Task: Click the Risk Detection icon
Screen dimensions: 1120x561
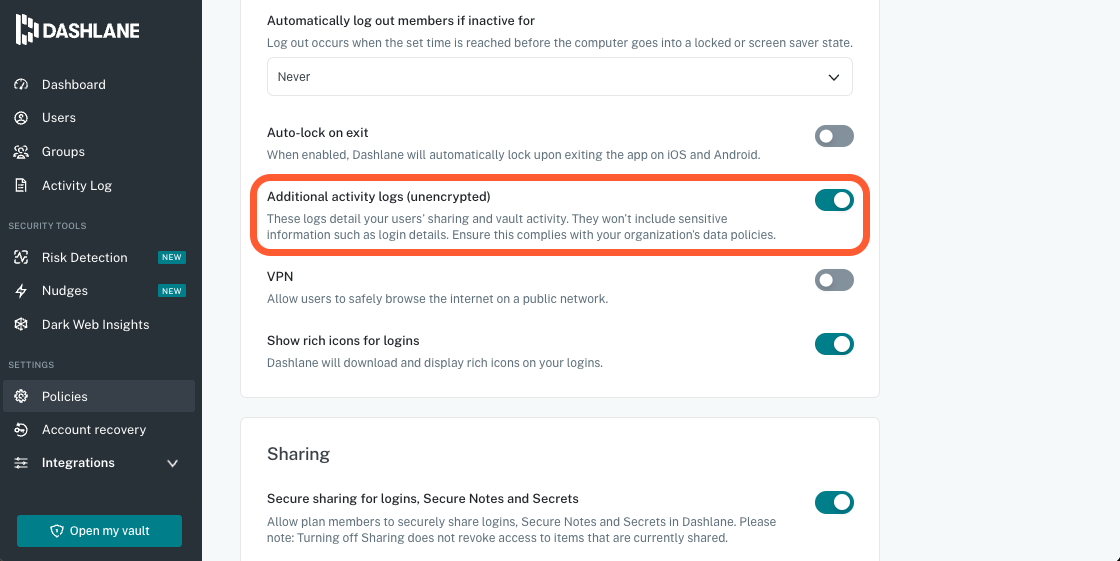Action: point(21,258)
